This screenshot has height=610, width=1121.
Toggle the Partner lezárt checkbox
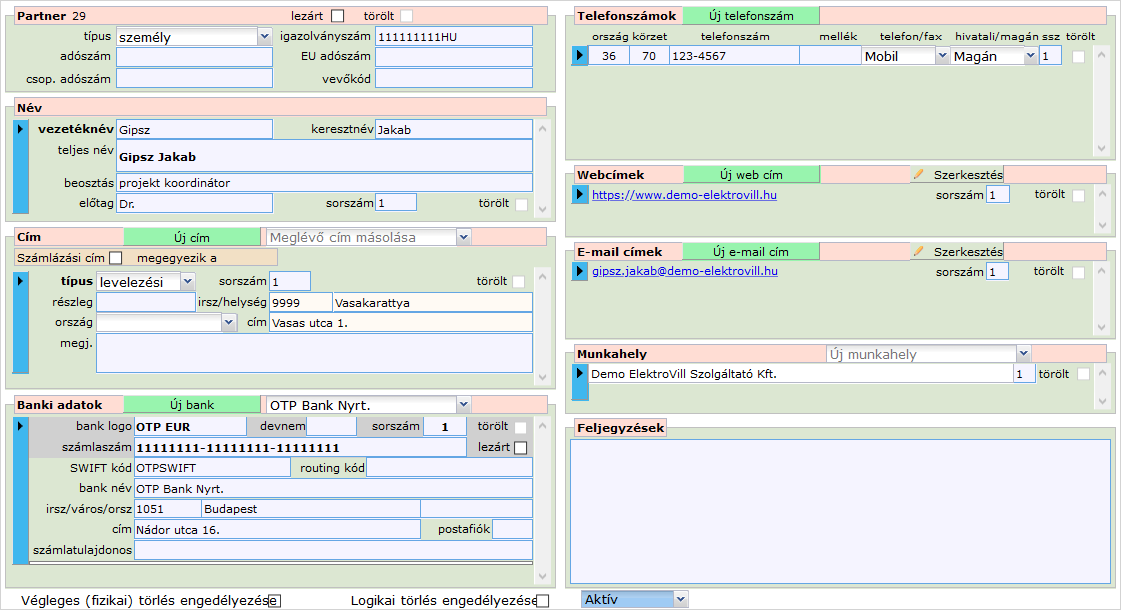tap(337, 16)
